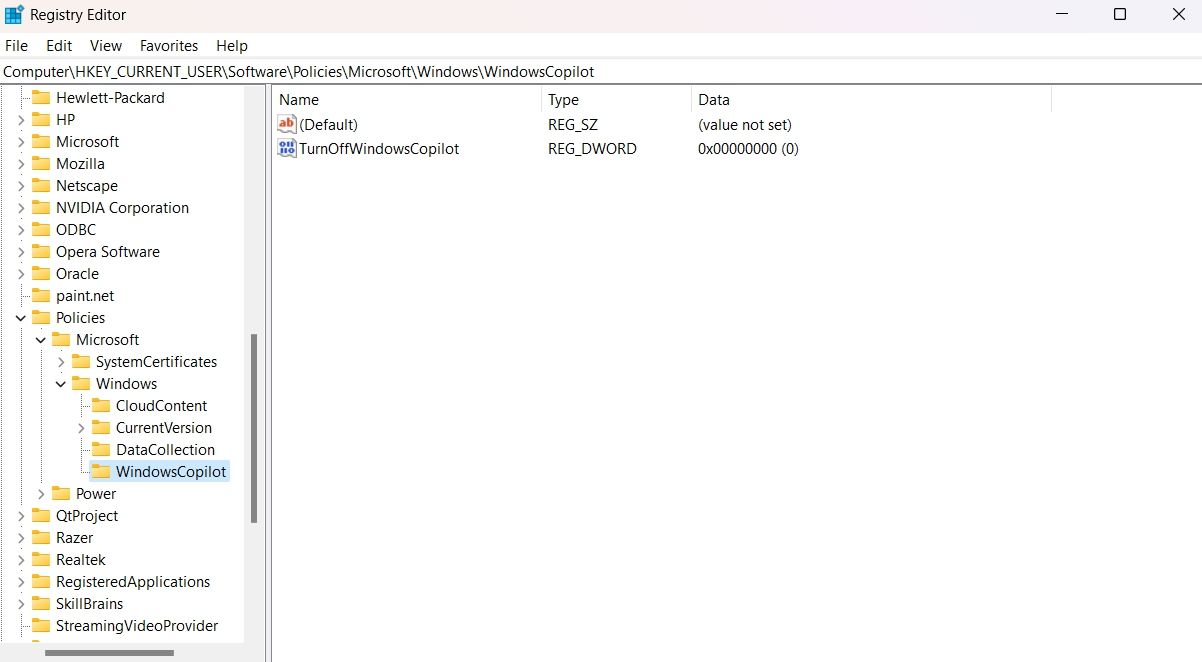Click the SkillBrains folder icon
Screen dimensions: 1202x662
pyautogui.click(x=41, y=604)
